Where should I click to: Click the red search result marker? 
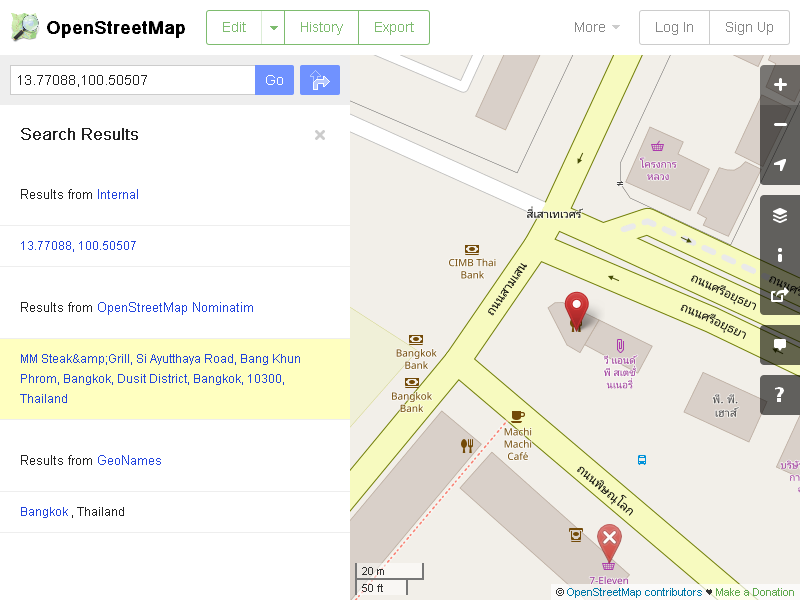(x=577, y=309)
